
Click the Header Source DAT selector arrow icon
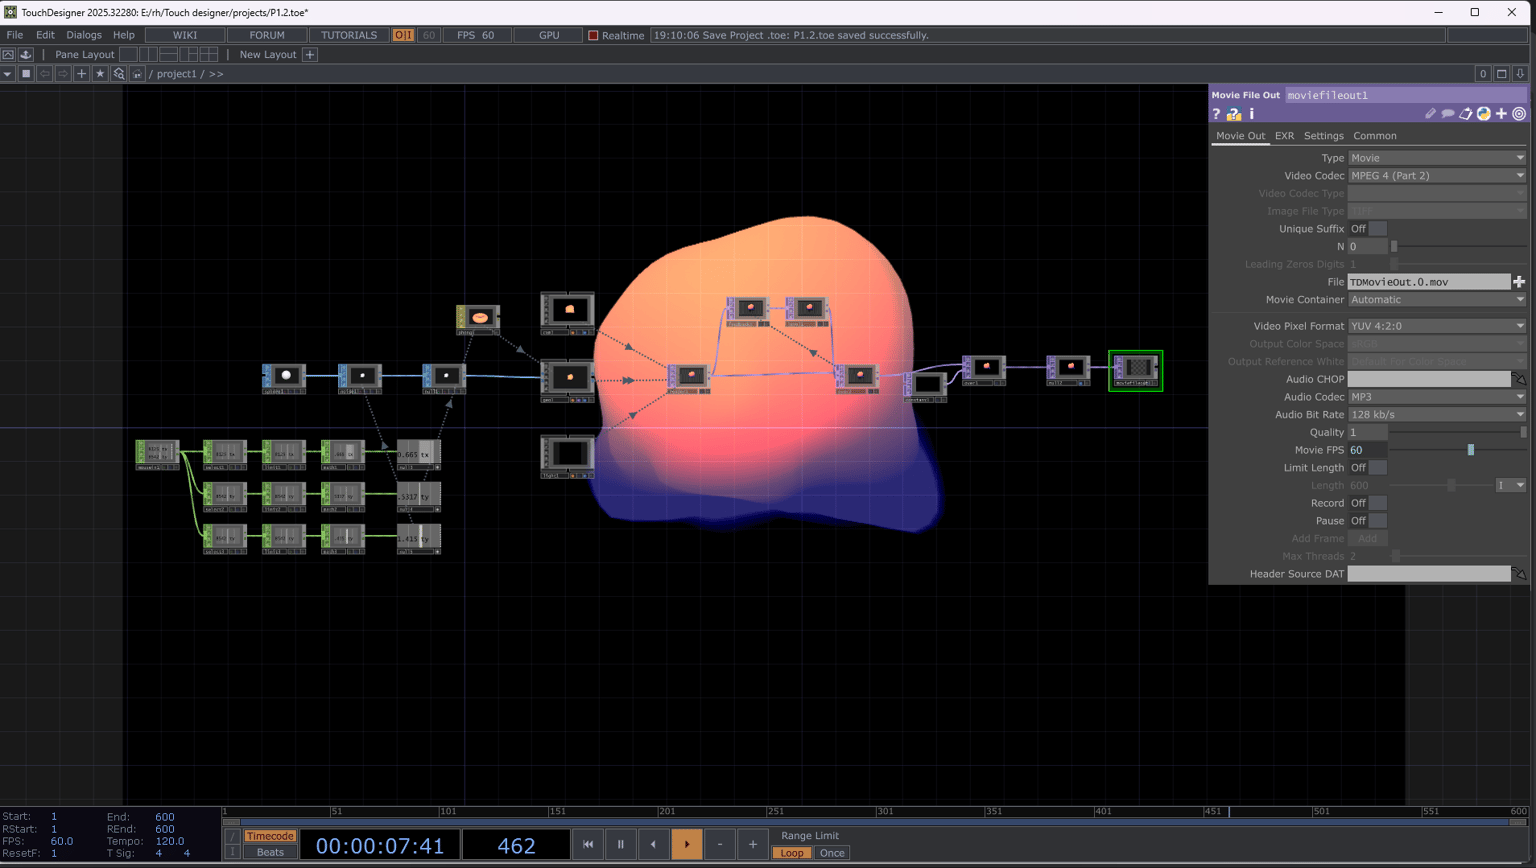coord(1519,574)
